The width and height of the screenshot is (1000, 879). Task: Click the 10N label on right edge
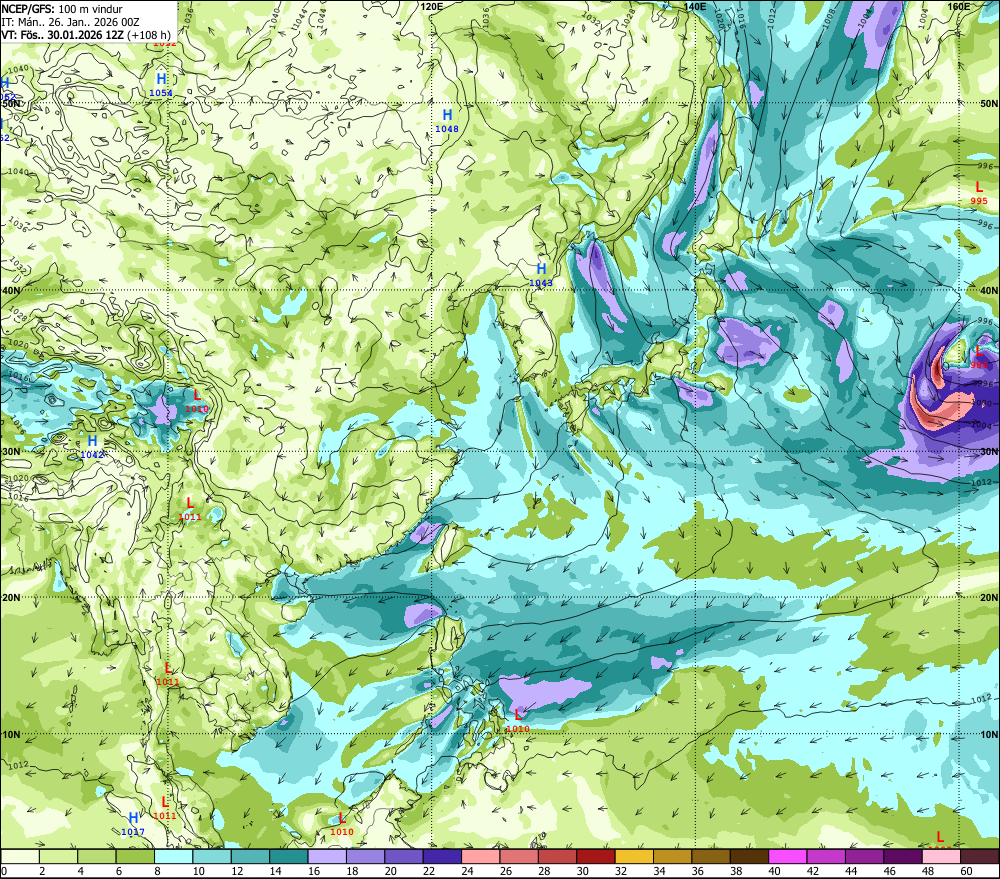[x=989, y=734]
